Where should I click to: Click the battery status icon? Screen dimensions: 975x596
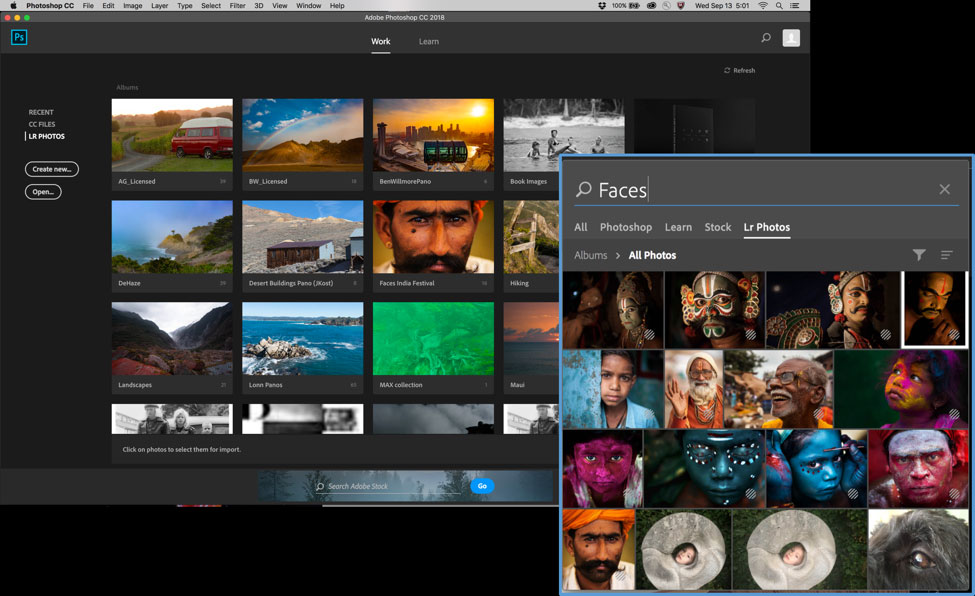coord(634,6)
